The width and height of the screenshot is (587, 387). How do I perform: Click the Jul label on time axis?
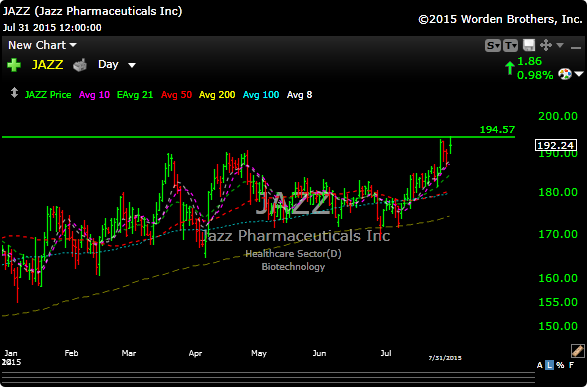(386, 353)
